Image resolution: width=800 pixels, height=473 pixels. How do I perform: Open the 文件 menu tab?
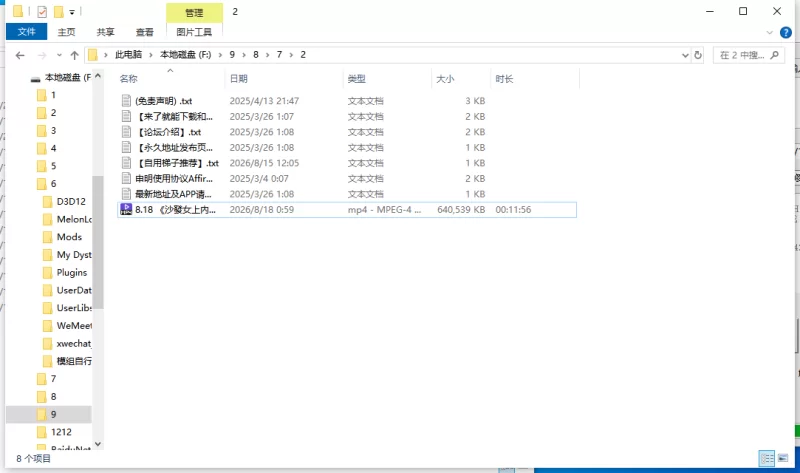27,32
